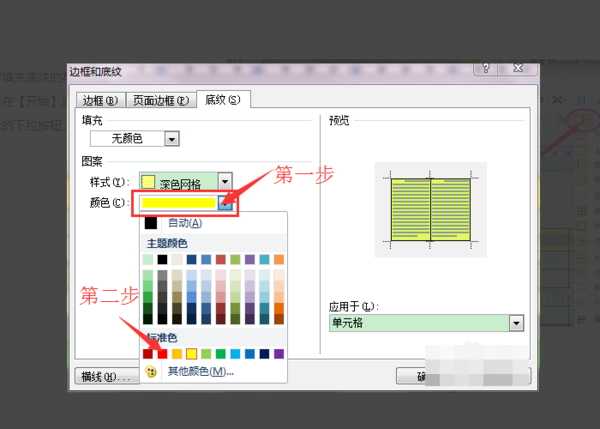Close the 边框和底纹 dialog with X
This screenshot has width=600, height=429.
518,68
